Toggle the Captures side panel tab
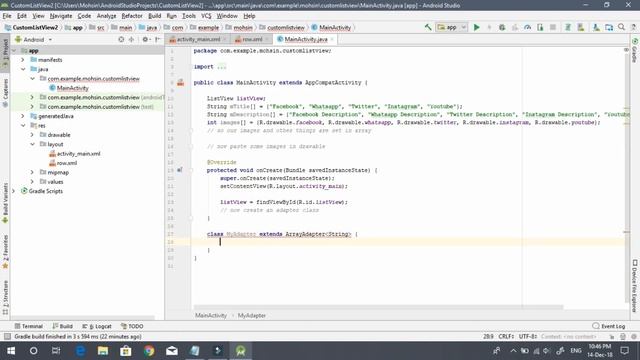640x360 pixels. pos(5,93)
